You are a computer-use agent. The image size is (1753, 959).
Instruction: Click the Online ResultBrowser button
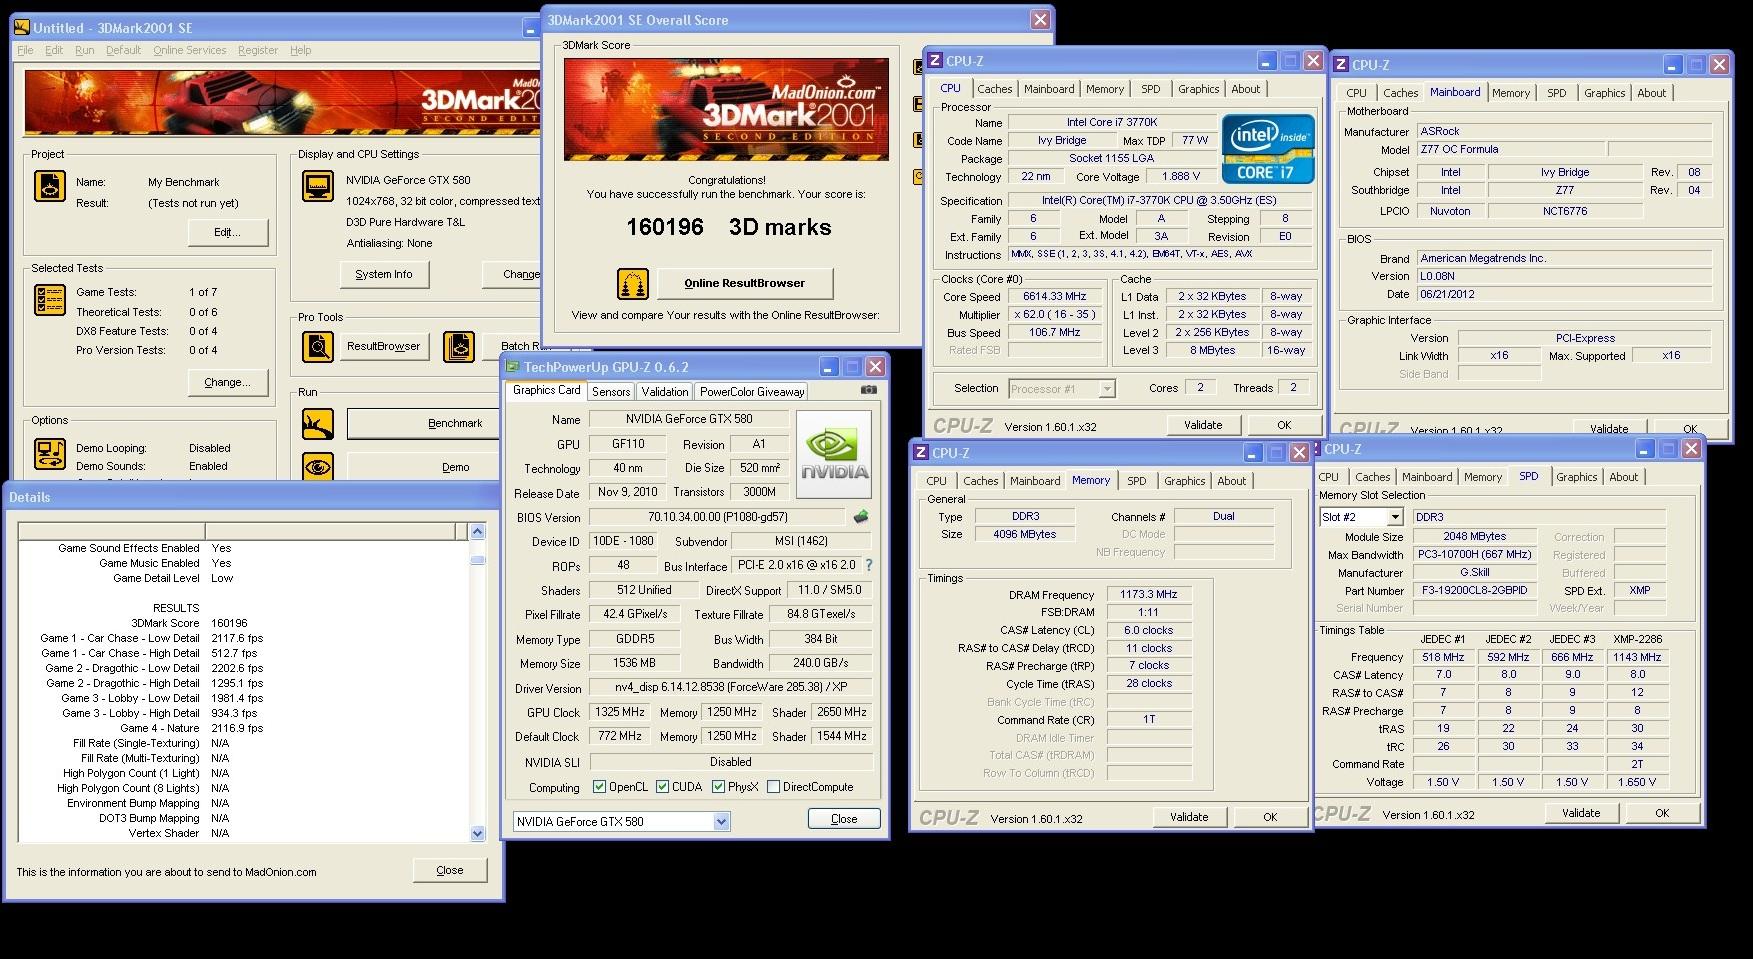pyautogui.click(x=745, y=283)
